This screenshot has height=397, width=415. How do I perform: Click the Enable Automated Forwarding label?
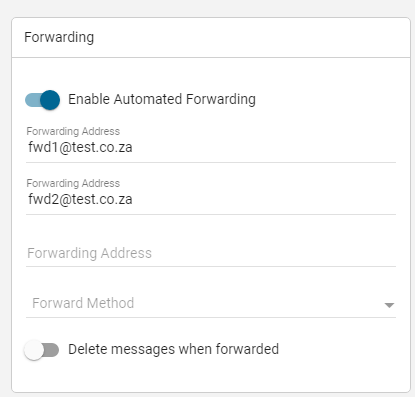point(162,99)
